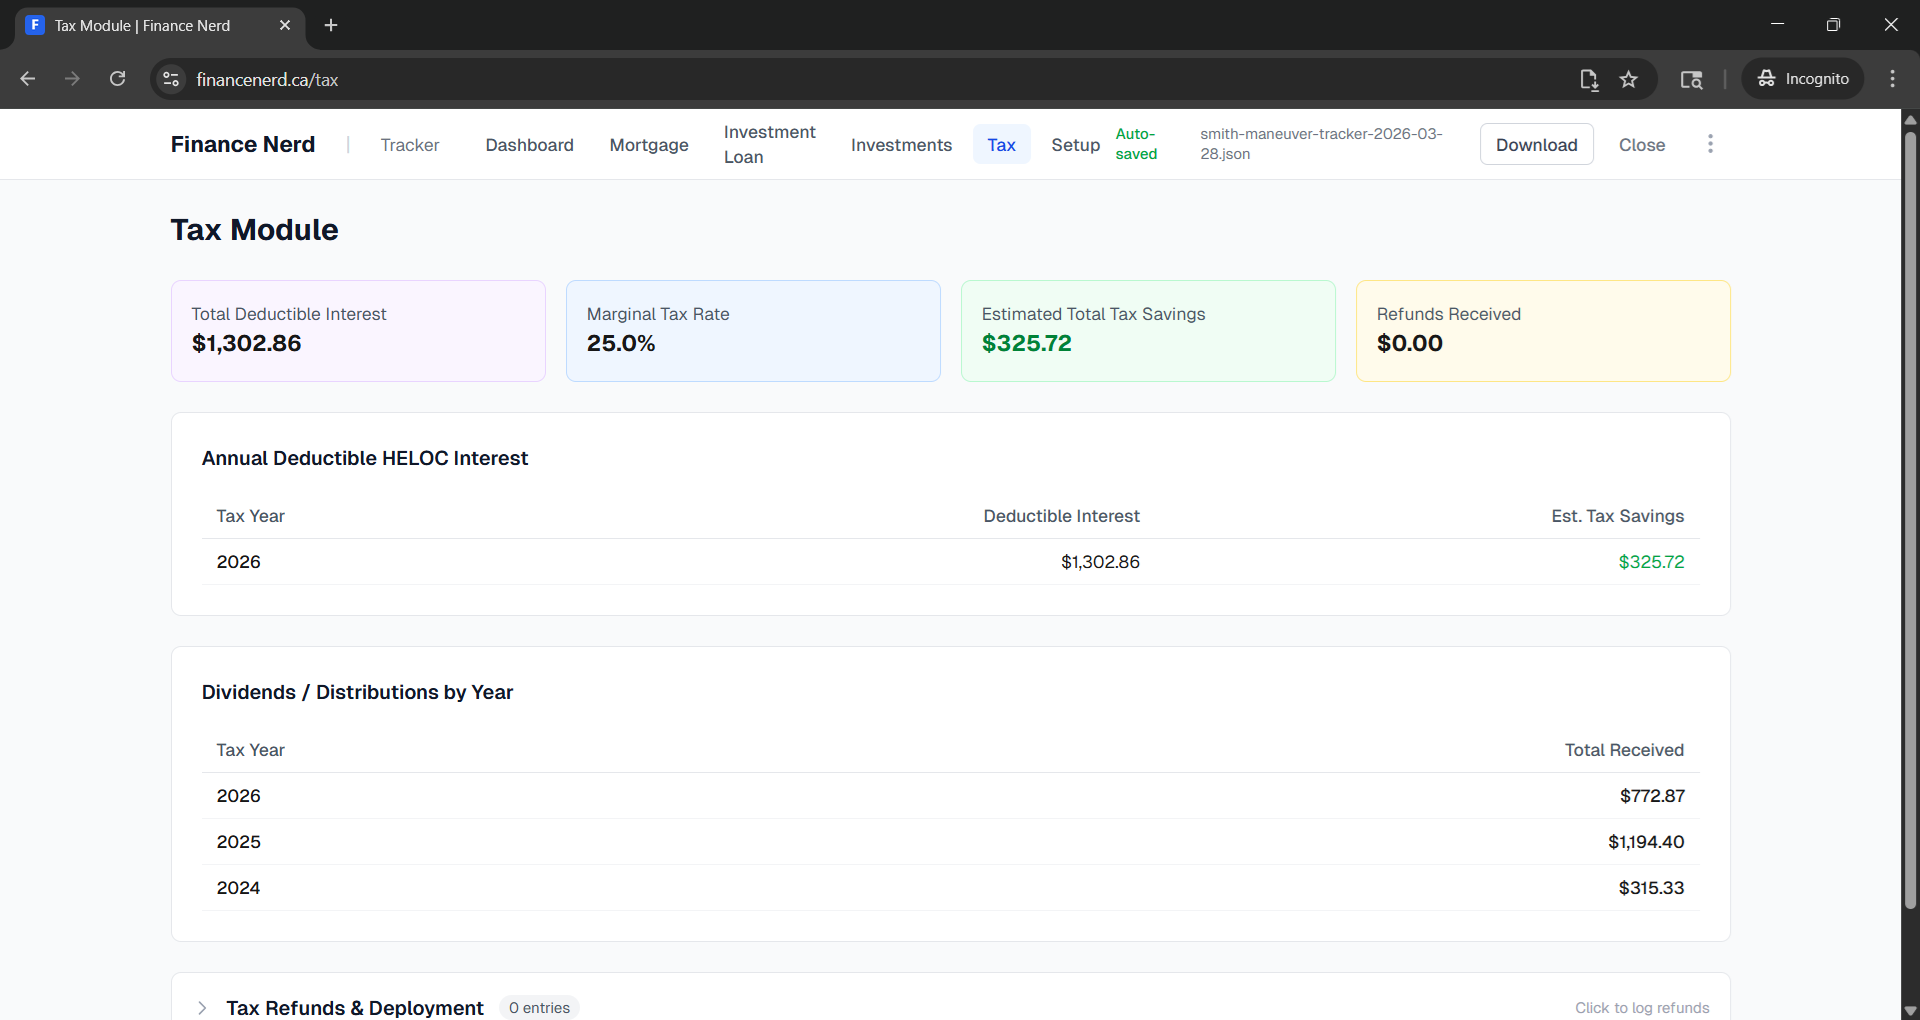This screenshot has height=1020, width=1920.
Task: Bookmark this page with the star icon
Action: [1629, 79]
